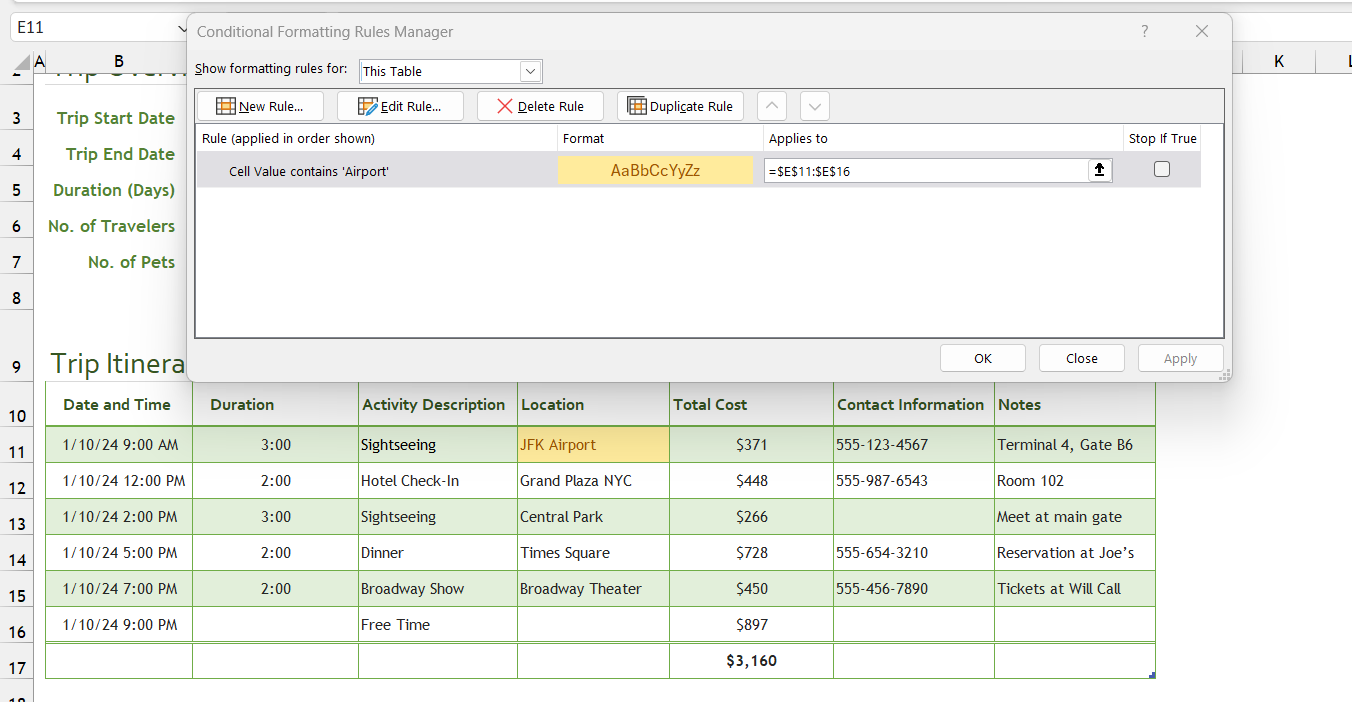
Task: Open Edit Rule dialog
Action: [x=400, y=106]
